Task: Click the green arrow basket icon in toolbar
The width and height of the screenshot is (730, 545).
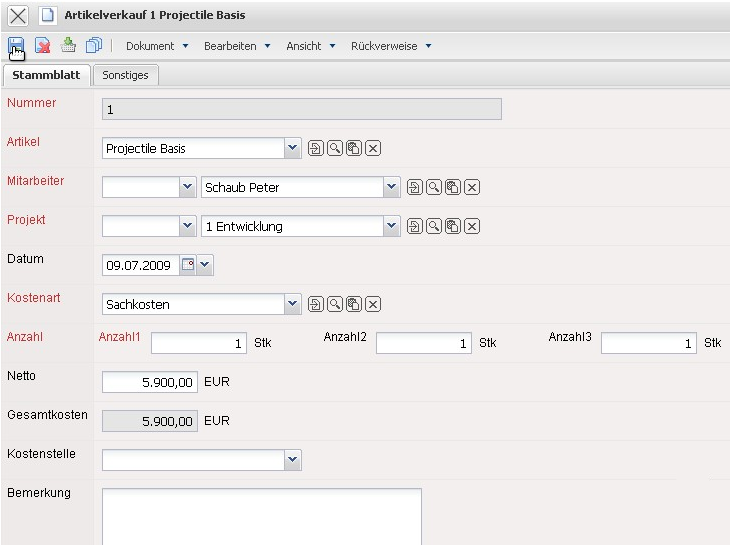Action: tap(68, 45)
